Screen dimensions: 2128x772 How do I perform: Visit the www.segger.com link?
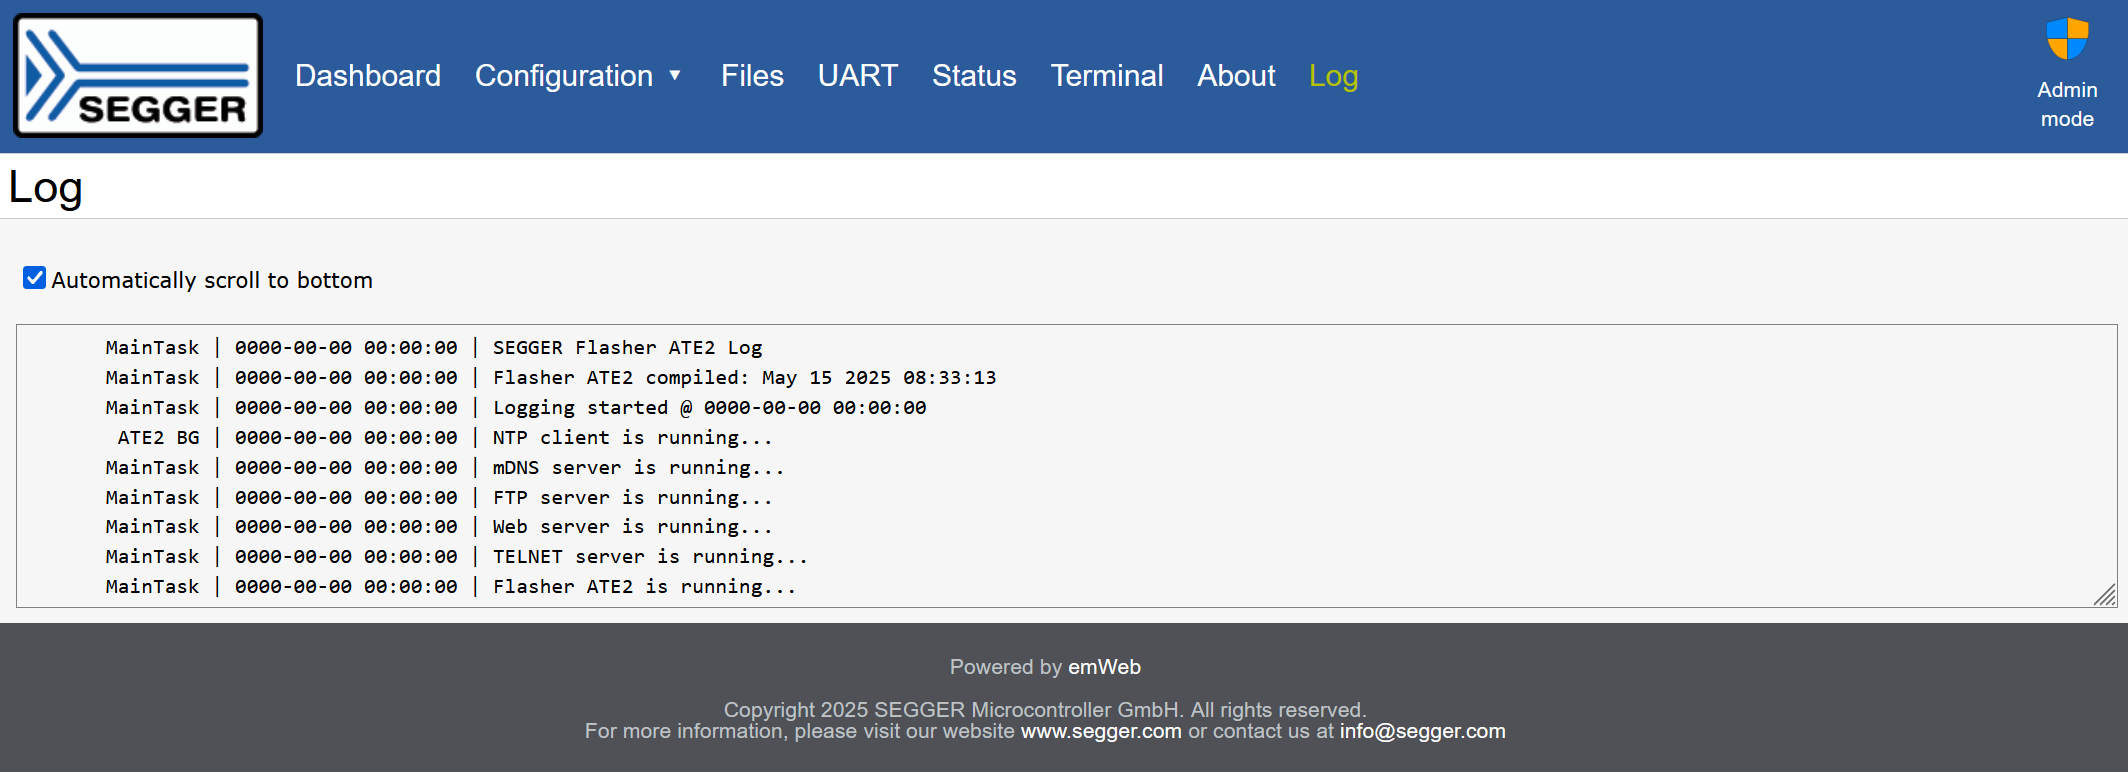(x=1101, y=731)
